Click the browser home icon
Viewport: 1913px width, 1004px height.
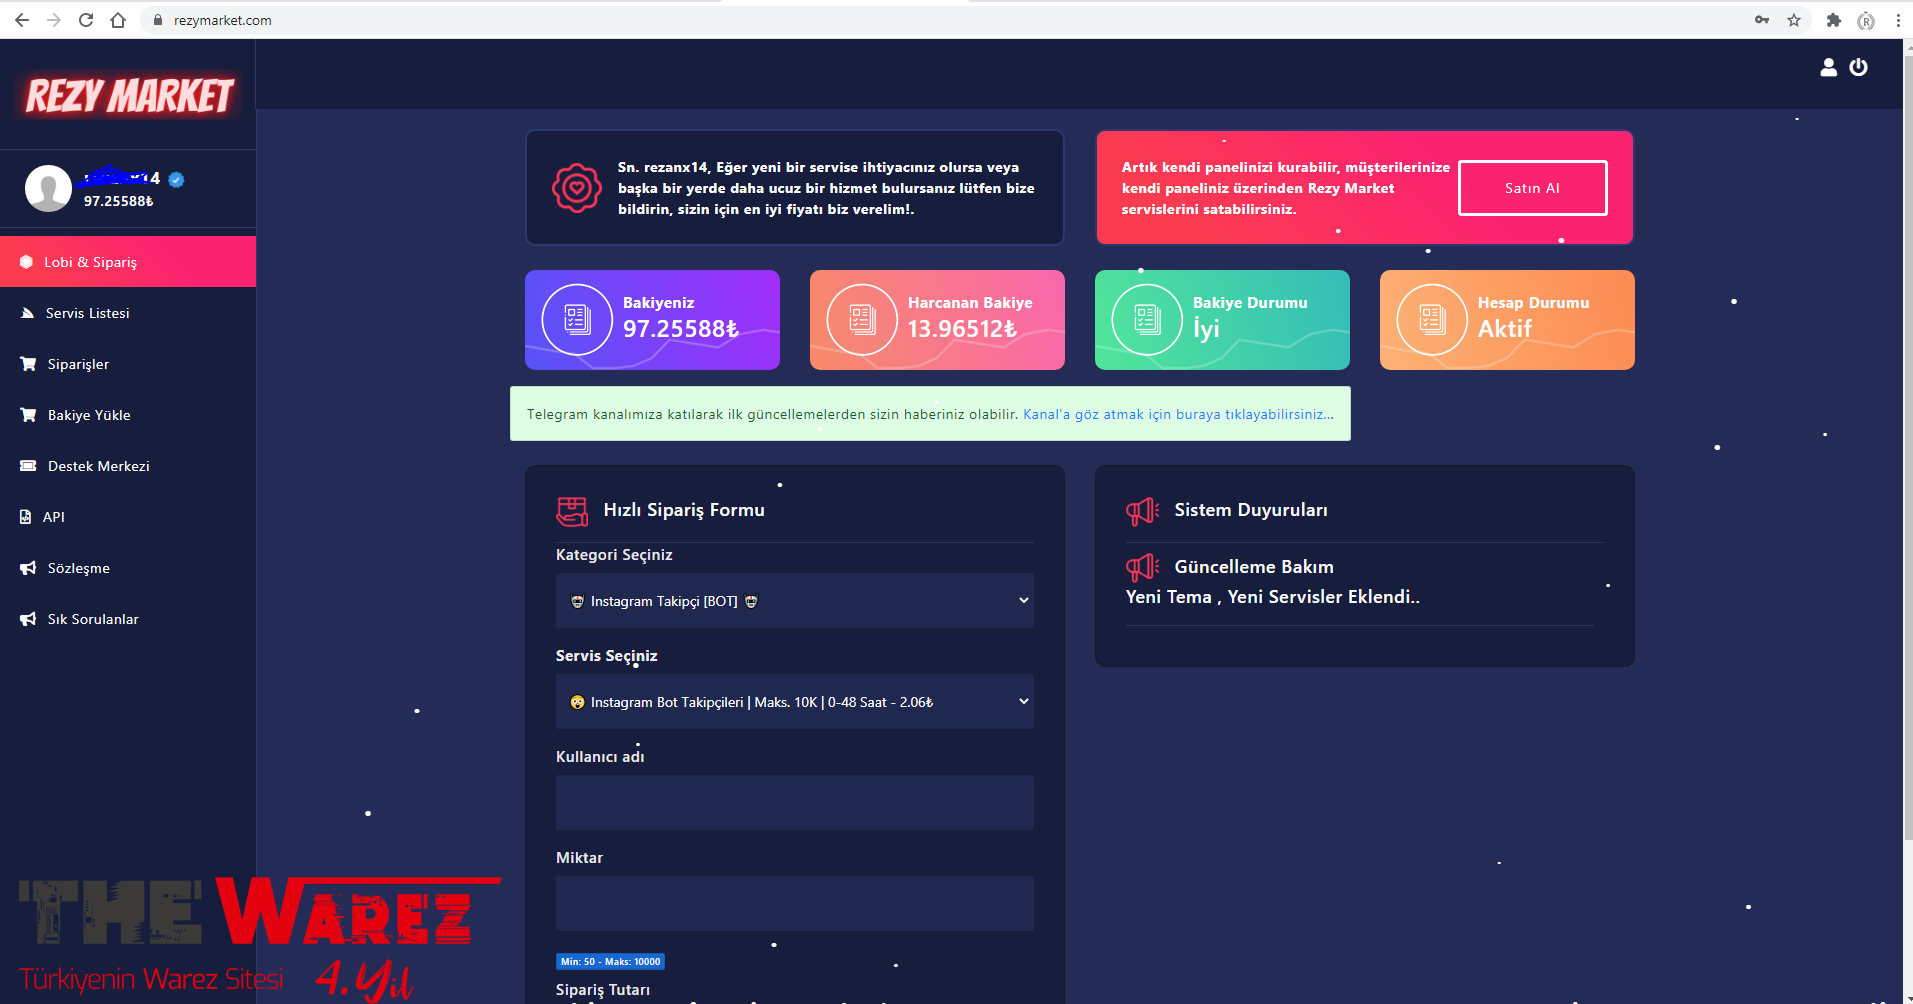[x=118, y=20]
